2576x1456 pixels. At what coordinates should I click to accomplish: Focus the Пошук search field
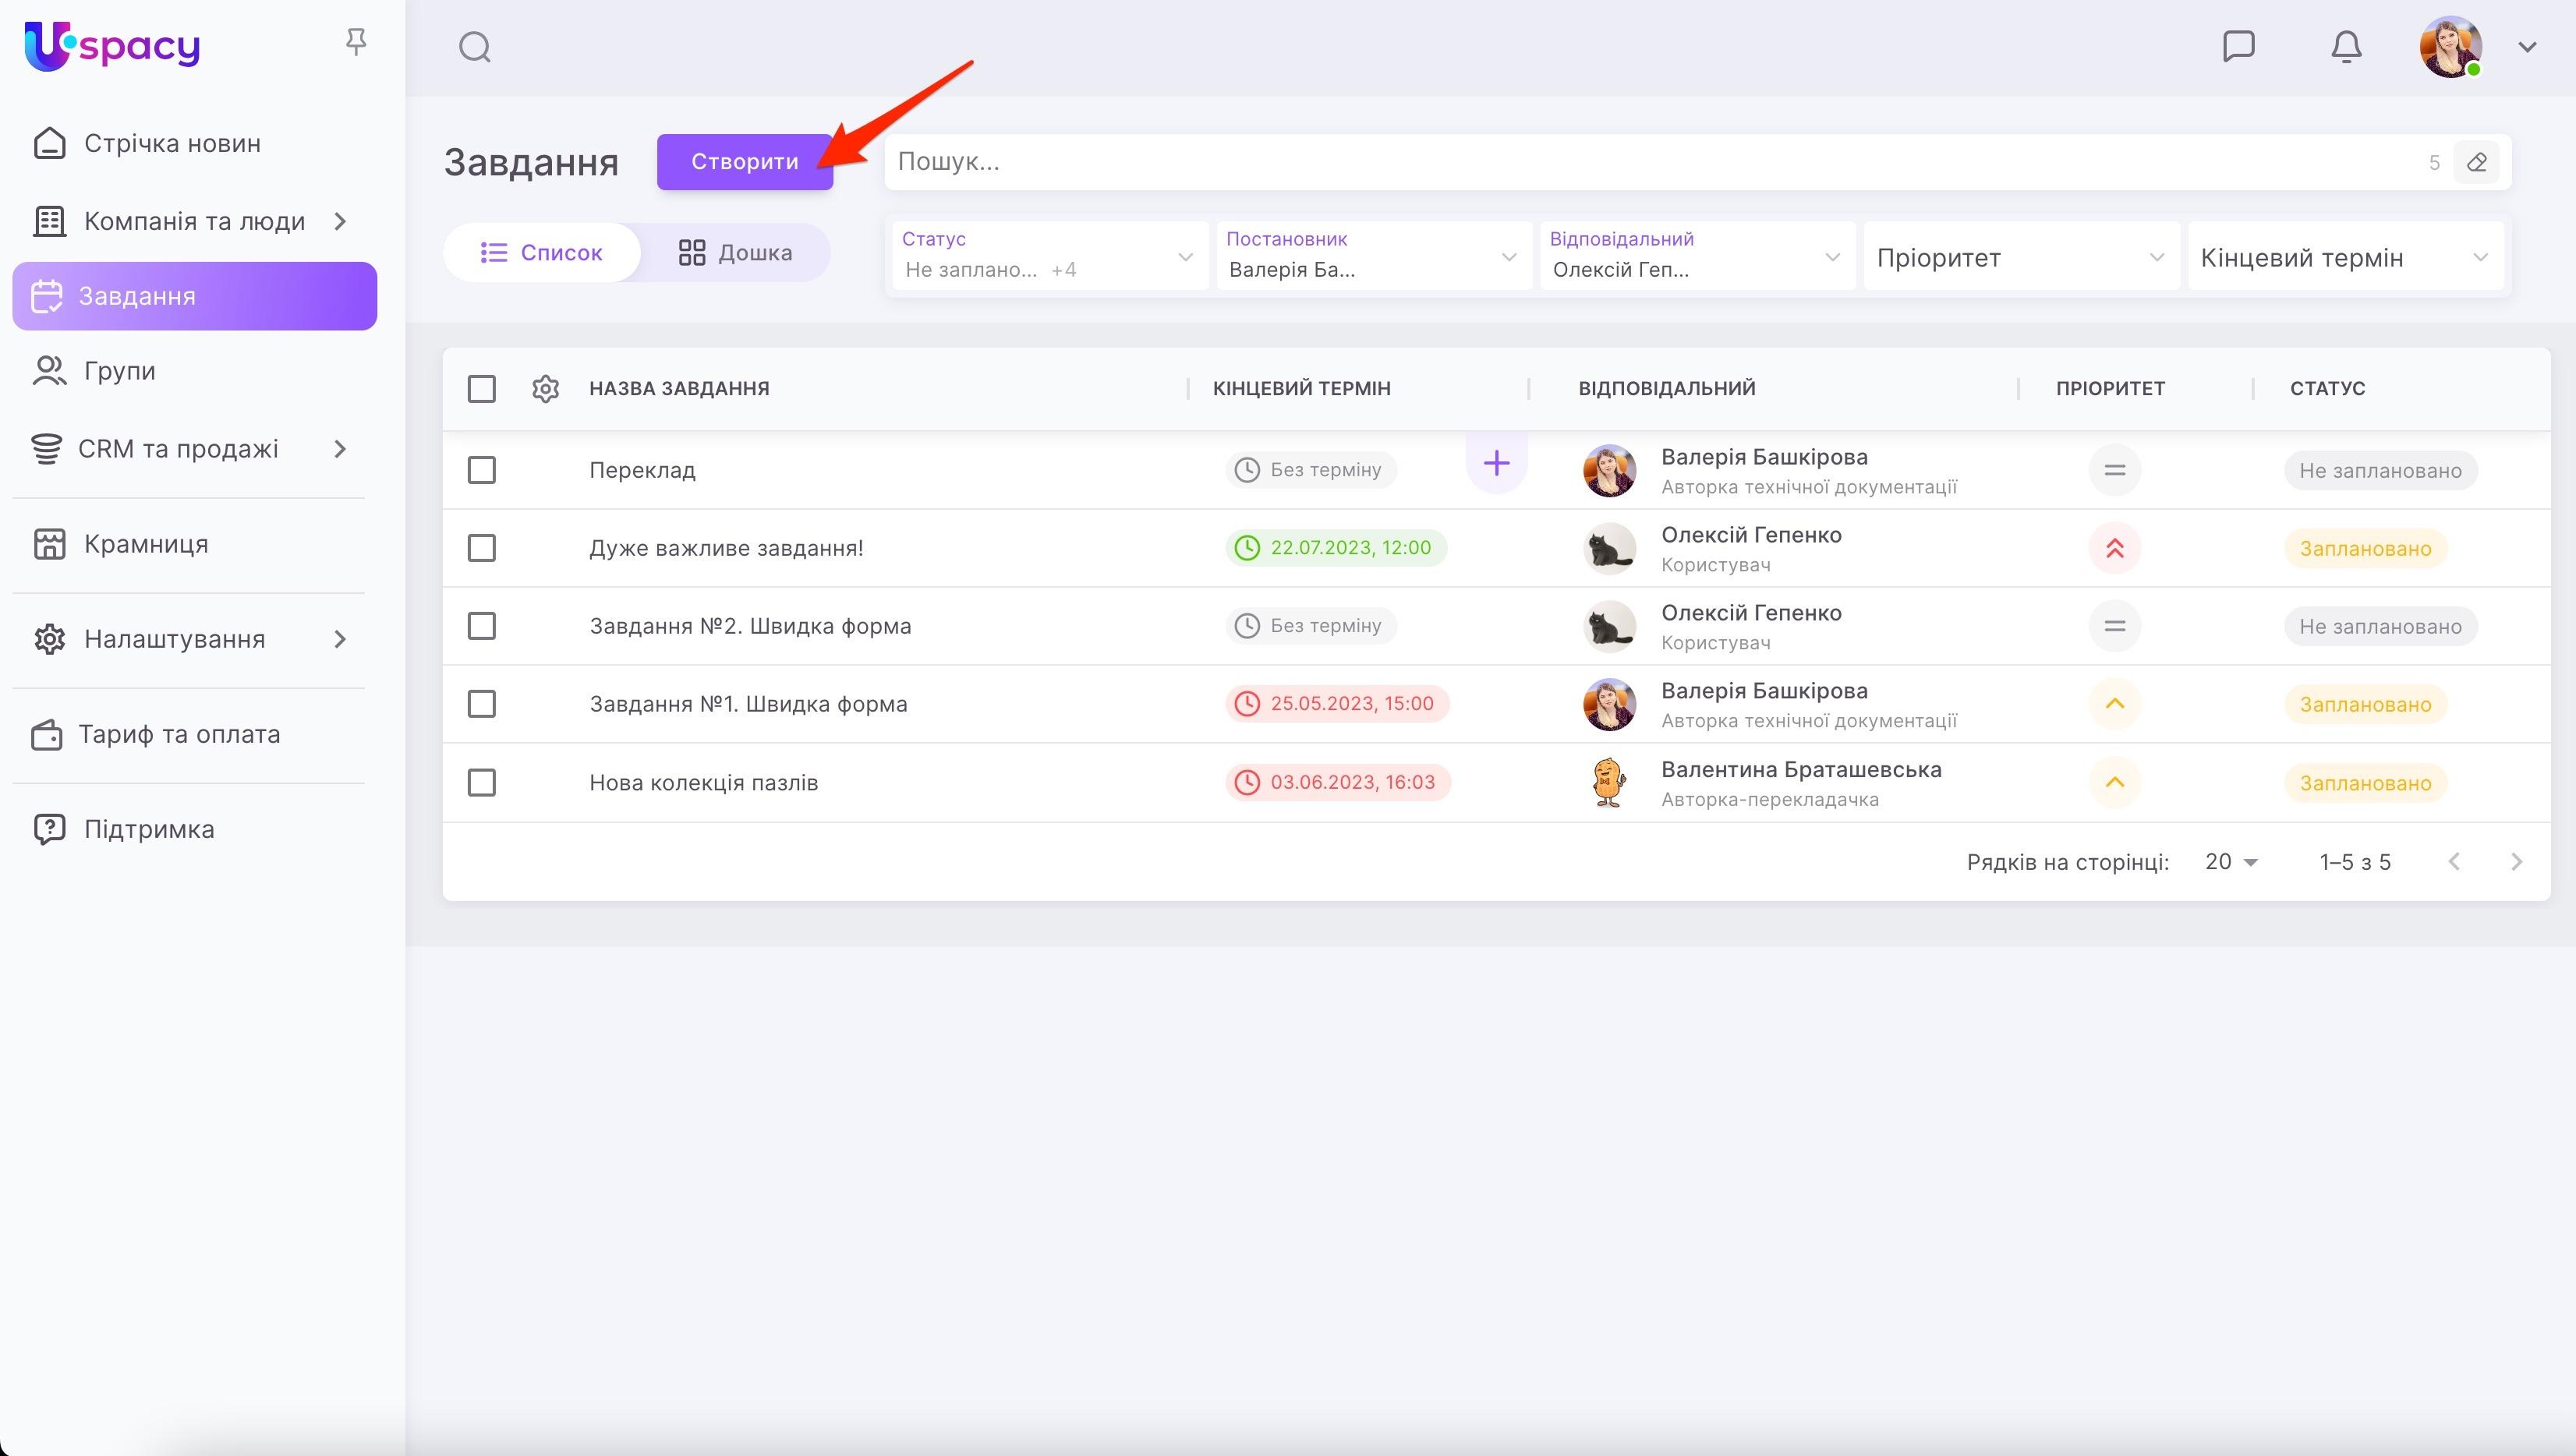1650,162
